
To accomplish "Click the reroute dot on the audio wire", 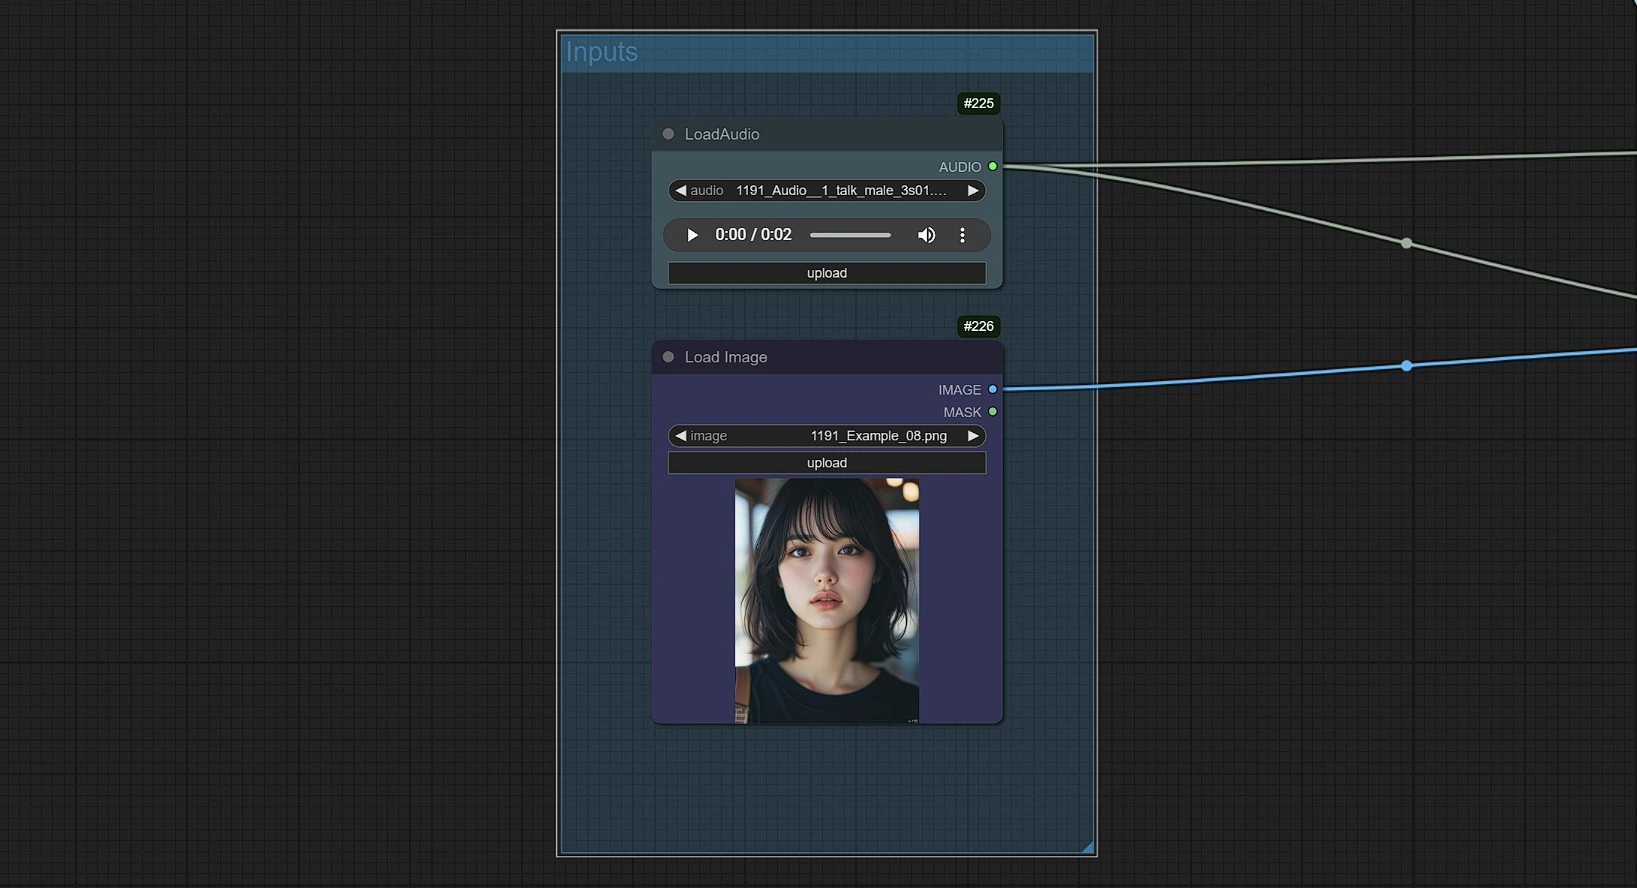I will [x=1407, y=243].
